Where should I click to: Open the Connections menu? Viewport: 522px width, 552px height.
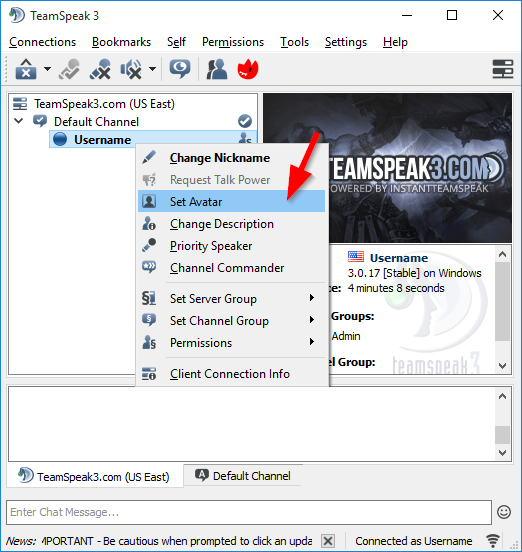tap(42, 42)
